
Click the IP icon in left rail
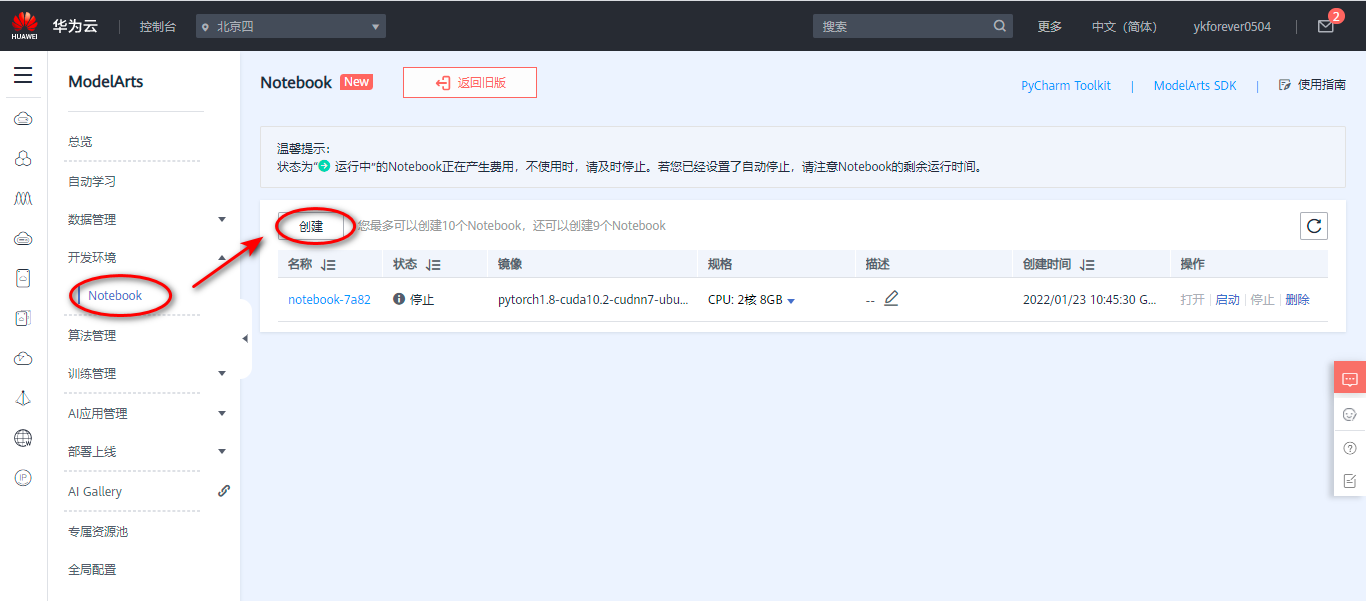(x=23, y=478)
